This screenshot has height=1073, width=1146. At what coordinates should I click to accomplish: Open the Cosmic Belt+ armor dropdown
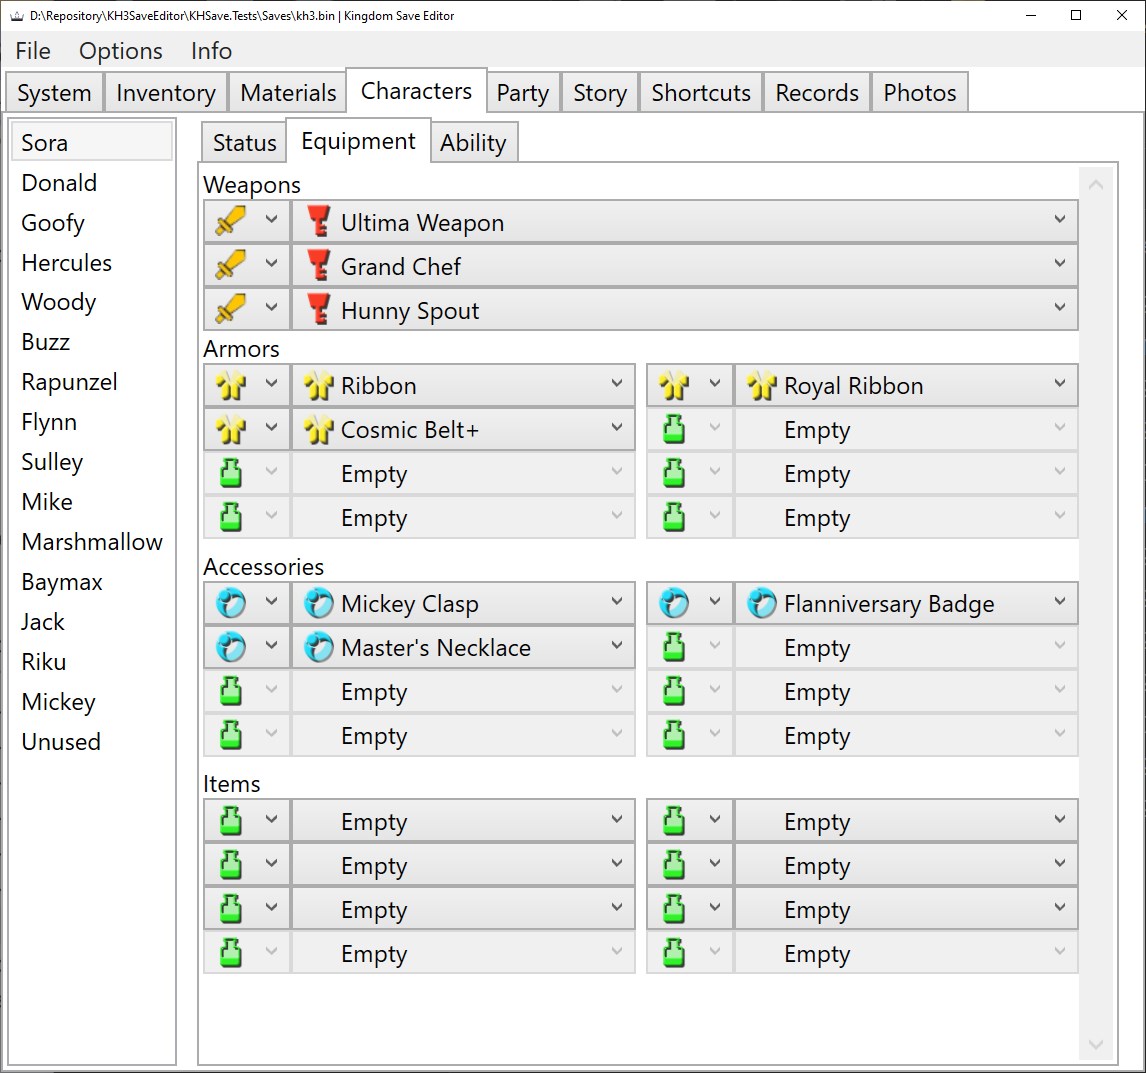[463, 429]
